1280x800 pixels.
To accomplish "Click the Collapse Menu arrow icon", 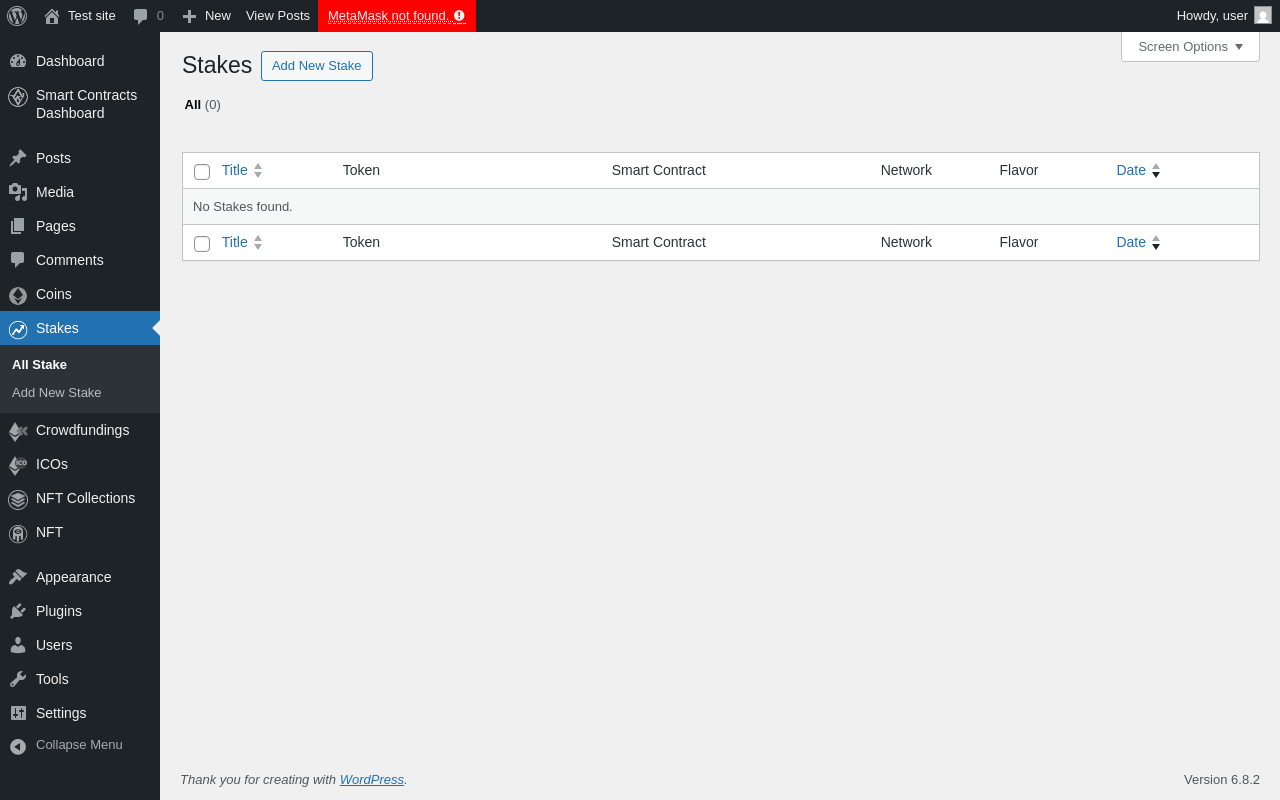I will [18, 746].
